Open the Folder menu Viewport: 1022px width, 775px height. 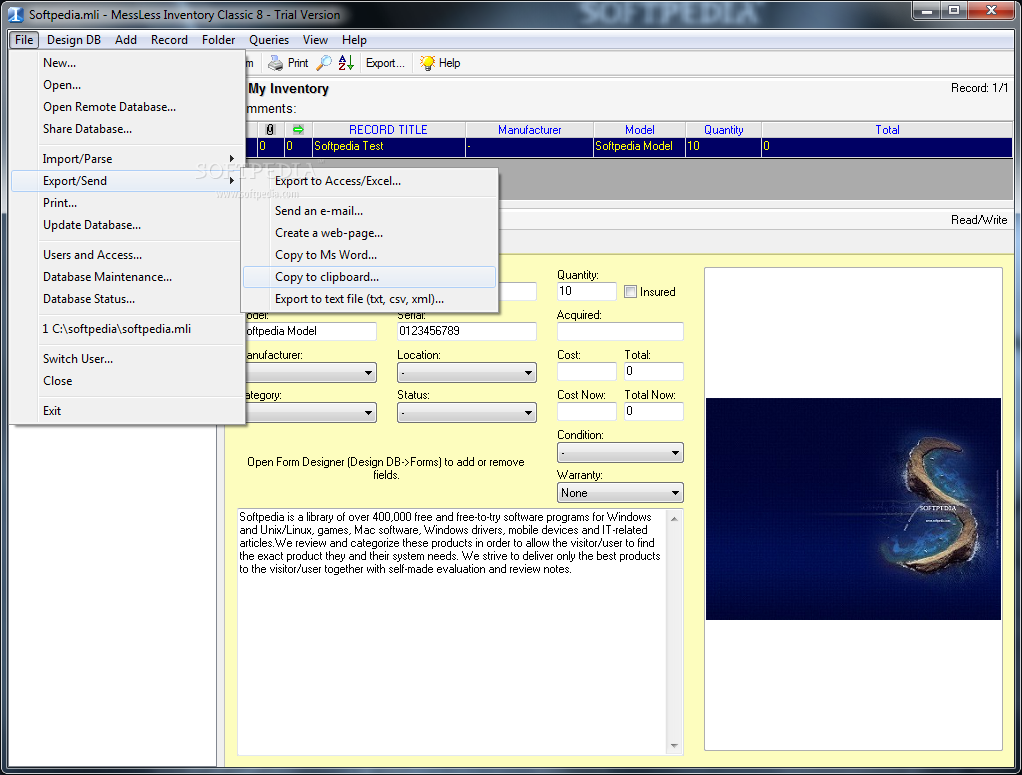coord(218,40)
